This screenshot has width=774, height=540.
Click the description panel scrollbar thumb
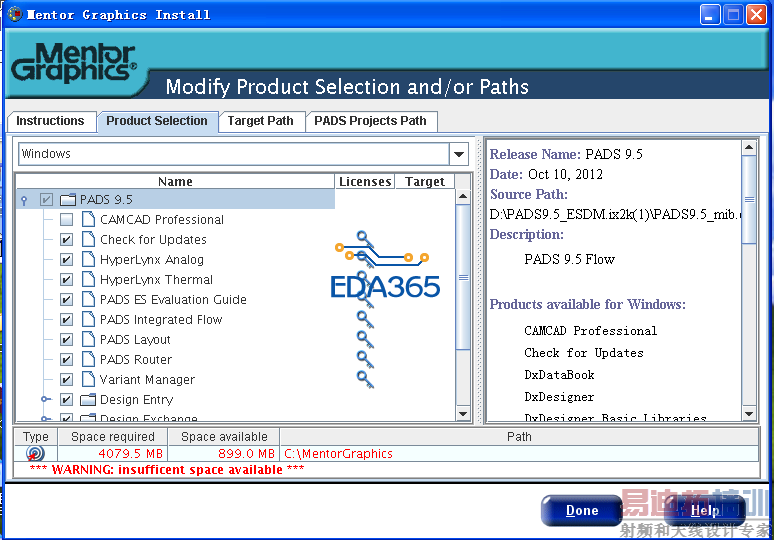point(749,199)
